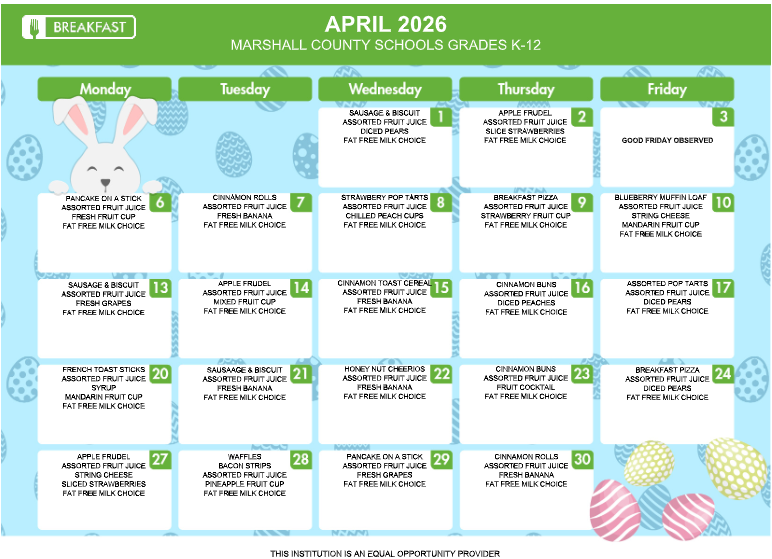Open the Monday column header
Viewport: 772px width, 559px height.
105,89
